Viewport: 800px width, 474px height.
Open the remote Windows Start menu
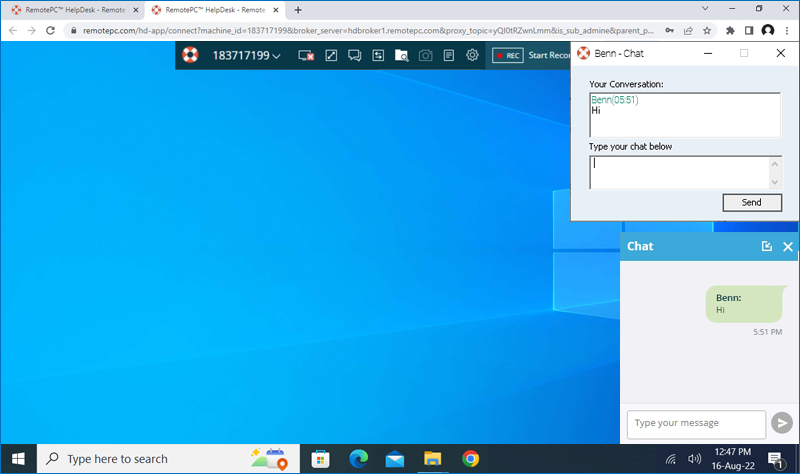(18, 459)
